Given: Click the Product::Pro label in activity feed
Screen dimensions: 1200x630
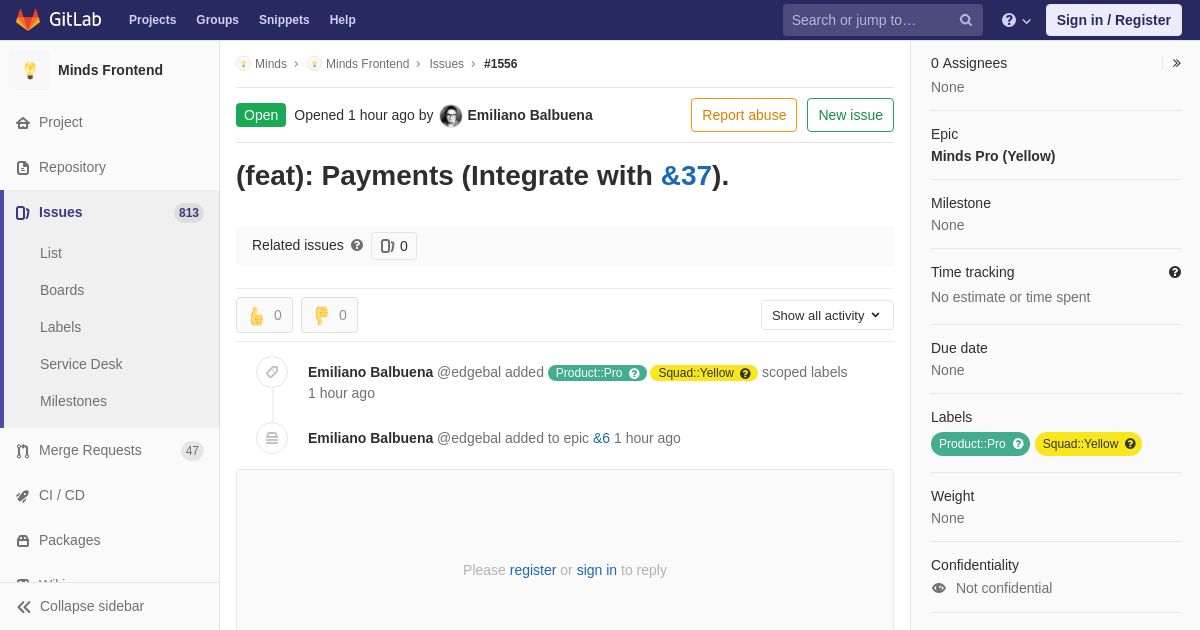Looking at the screenshot, I should (x=597, y=373).
